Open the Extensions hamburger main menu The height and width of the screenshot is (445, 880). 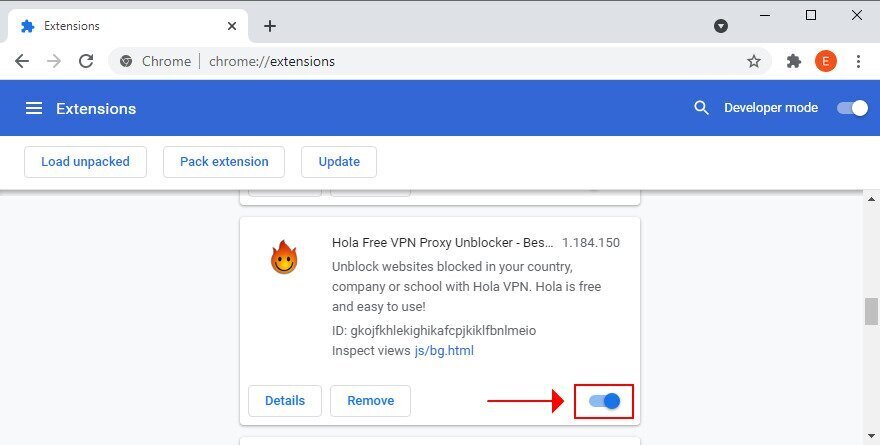pyautogui.click(x=34, y=108)
